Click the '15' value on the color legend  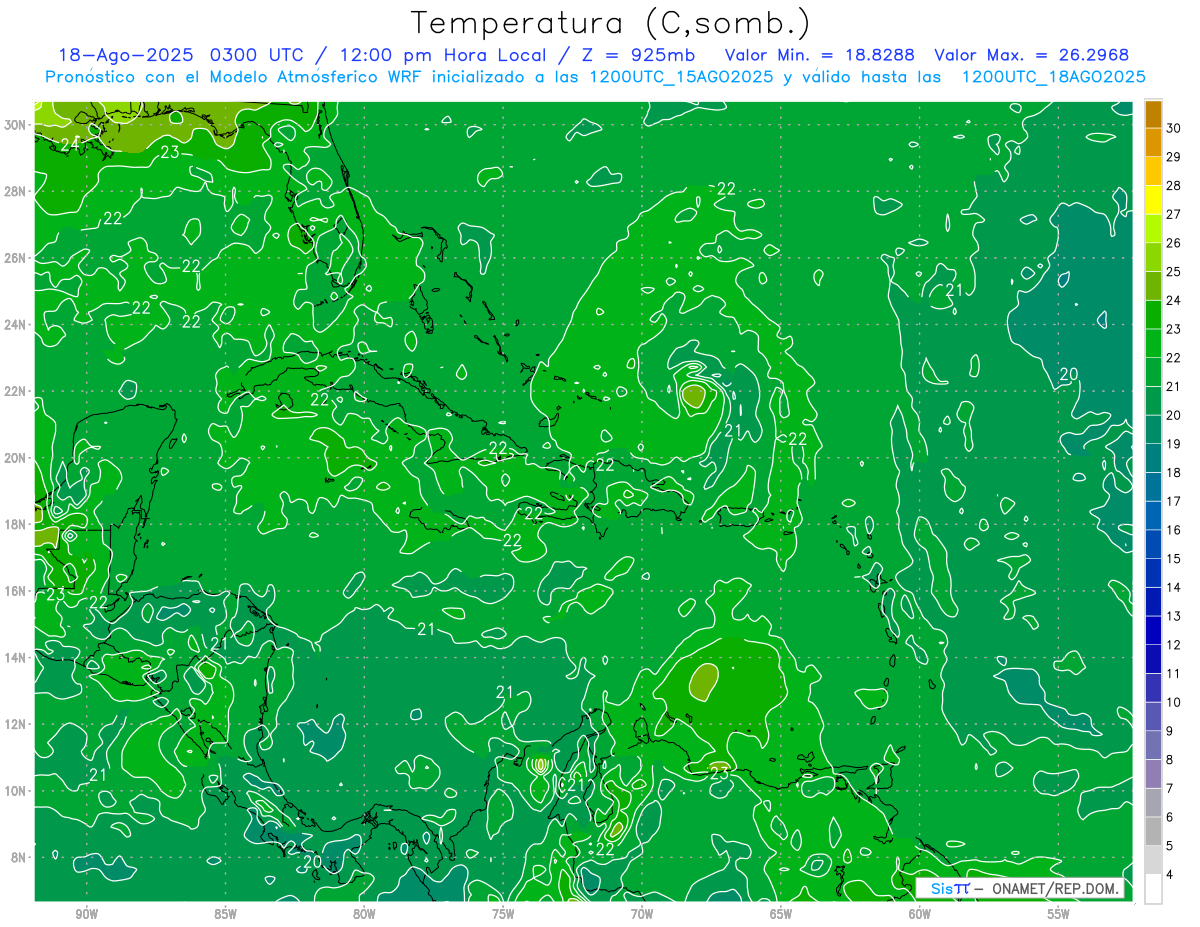click(1174, 559)
